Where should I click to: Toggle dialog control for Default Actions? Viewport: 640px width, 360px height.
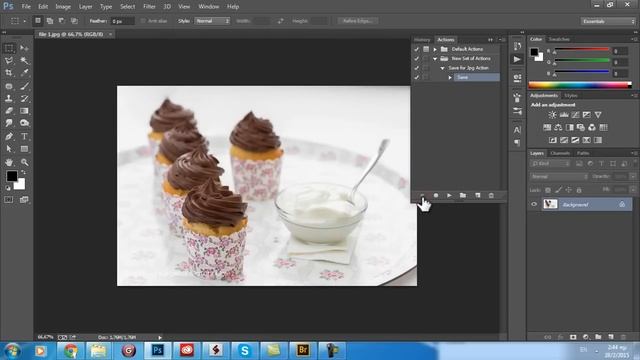[x=426, y=49]
